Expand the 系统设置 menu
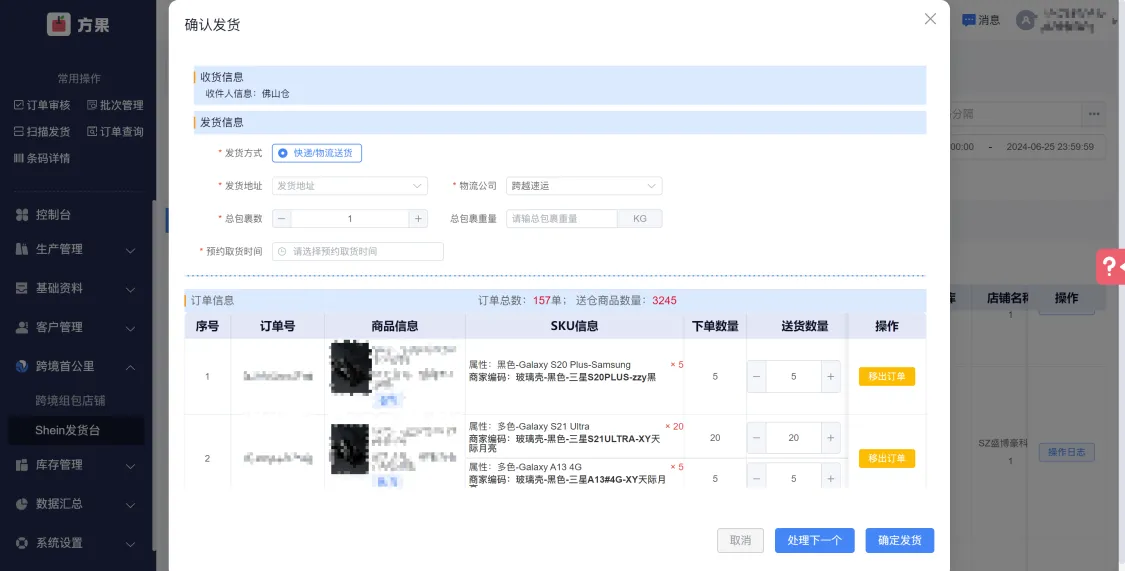The height and width of the screenshot is (571, 1125). (x=75, y=543)
